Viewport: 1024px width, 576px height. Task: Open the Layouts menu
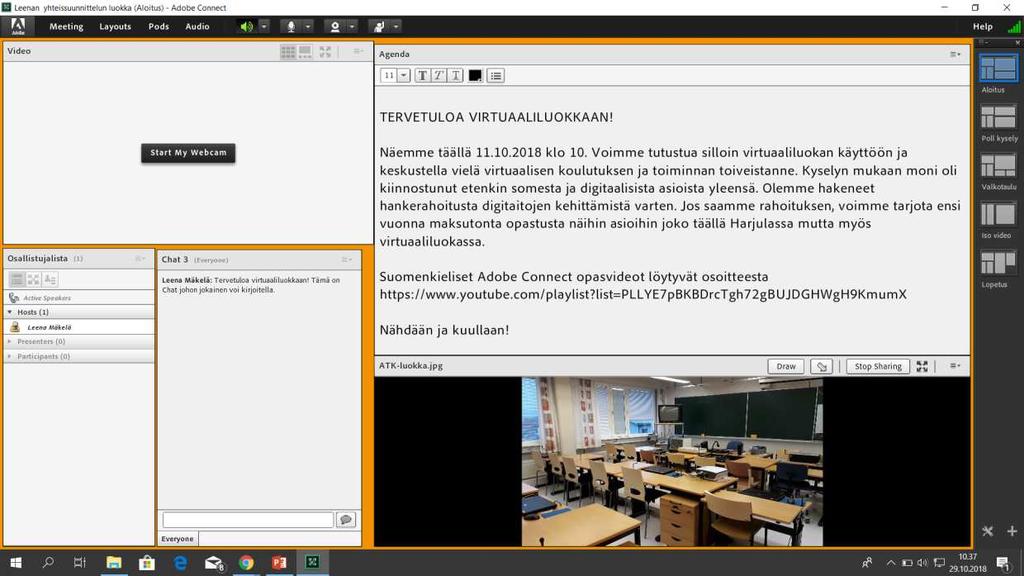[x=115, y=27]
